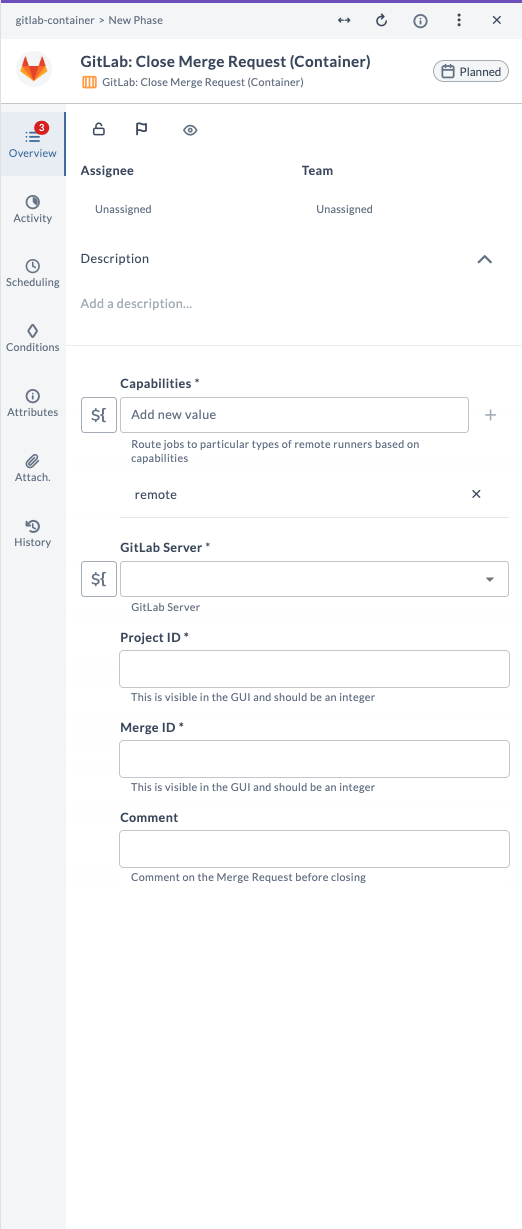Click Add a description text
Screen dimensions: 522x1229
(136, 303)
